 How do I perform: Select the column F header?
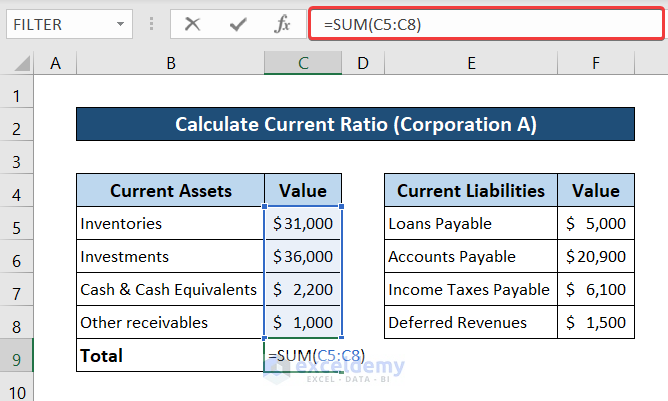pyautogui.click(x=596, y=63)
